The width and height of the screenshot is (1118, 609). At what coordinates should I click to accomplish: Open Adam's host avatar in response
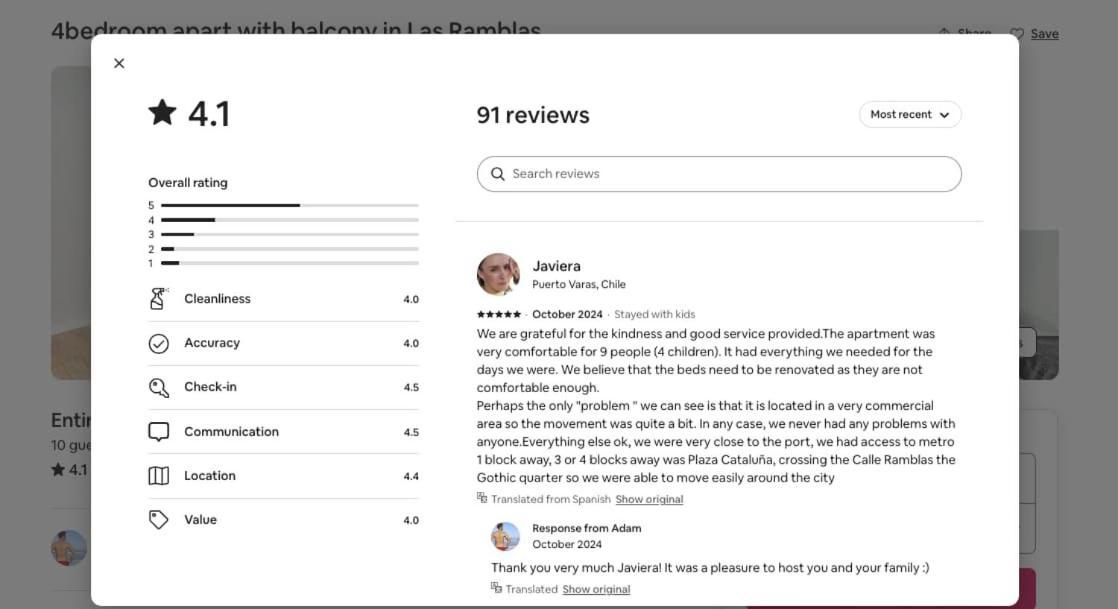505,536
